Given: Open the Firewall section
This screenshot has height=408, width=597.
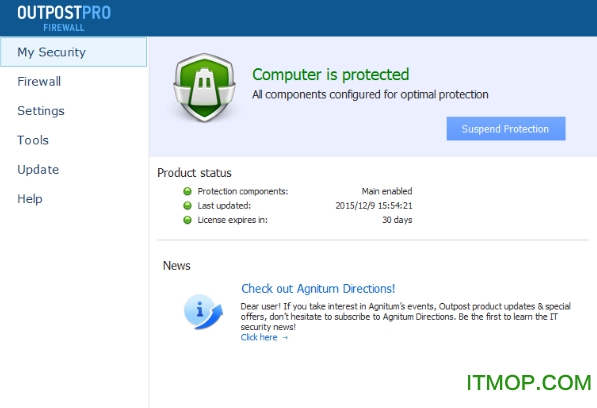Looking at the screenshot, I should point(39,81).
